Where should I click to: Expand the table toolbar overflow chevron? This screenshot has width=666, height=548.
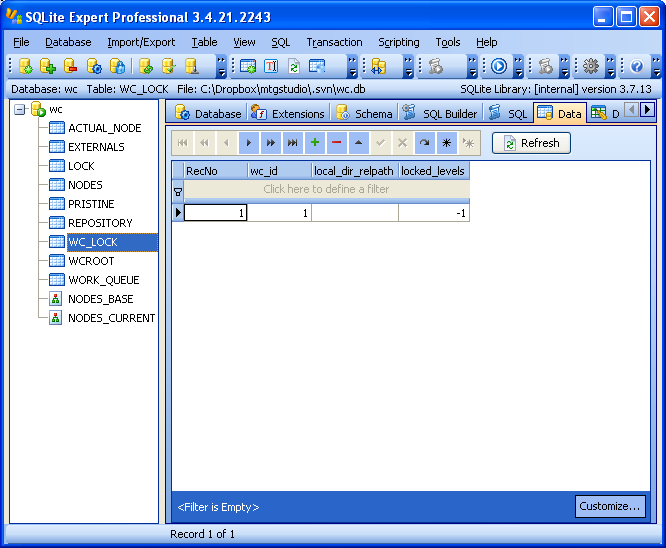352,67
